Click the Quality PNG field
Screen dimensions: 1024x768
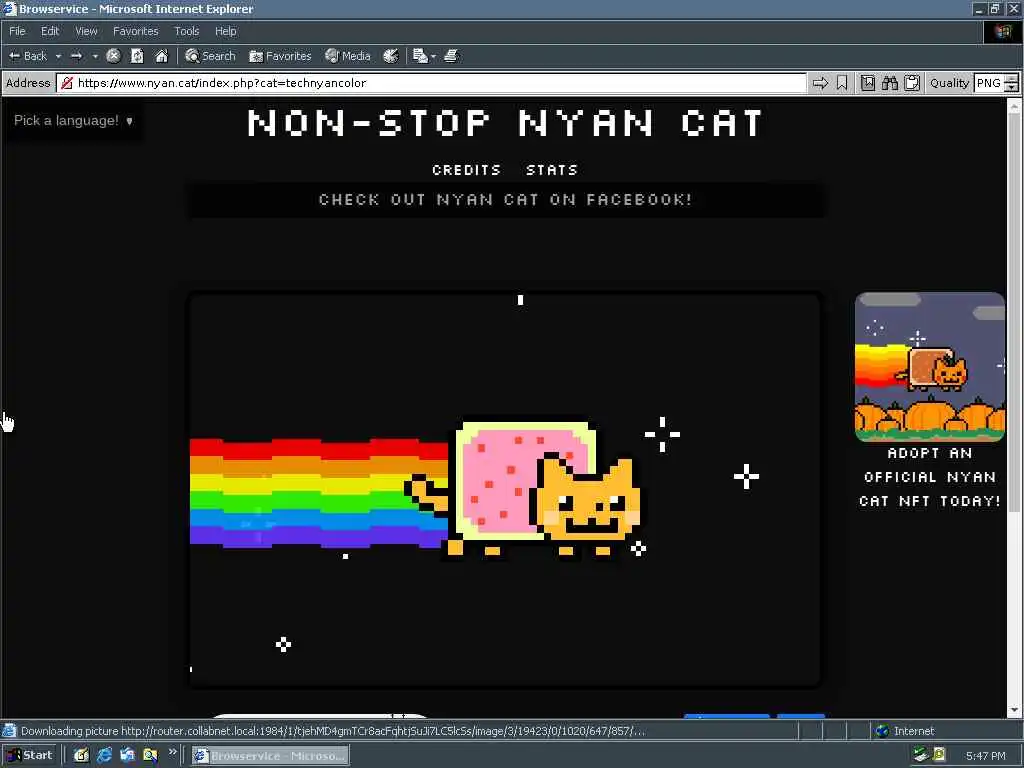click(989, 83)
